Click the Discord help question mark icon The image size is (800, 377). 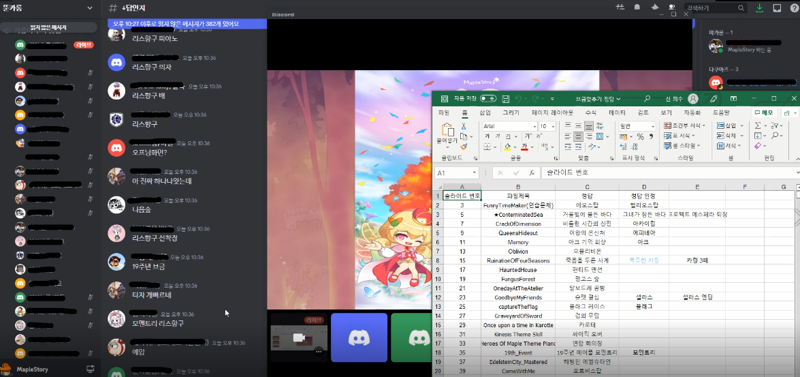(793, 8)
